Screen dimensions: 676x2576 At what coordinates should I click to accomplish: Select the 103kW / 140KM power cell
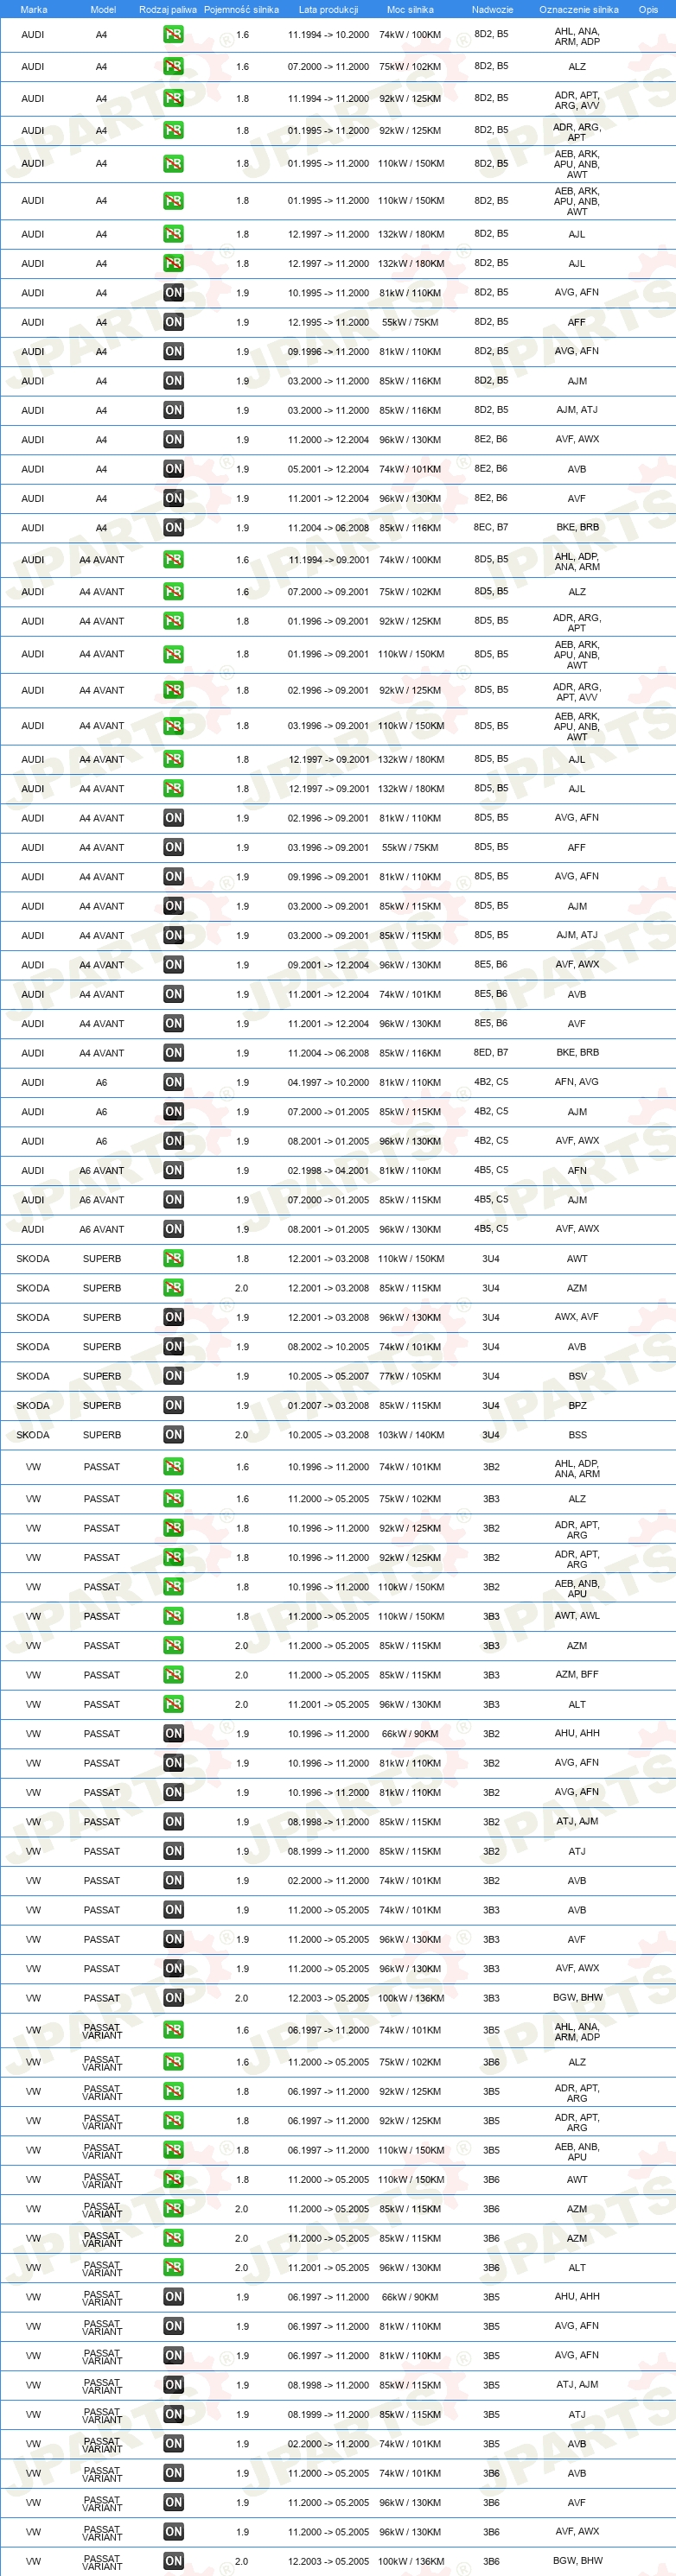410,1435
